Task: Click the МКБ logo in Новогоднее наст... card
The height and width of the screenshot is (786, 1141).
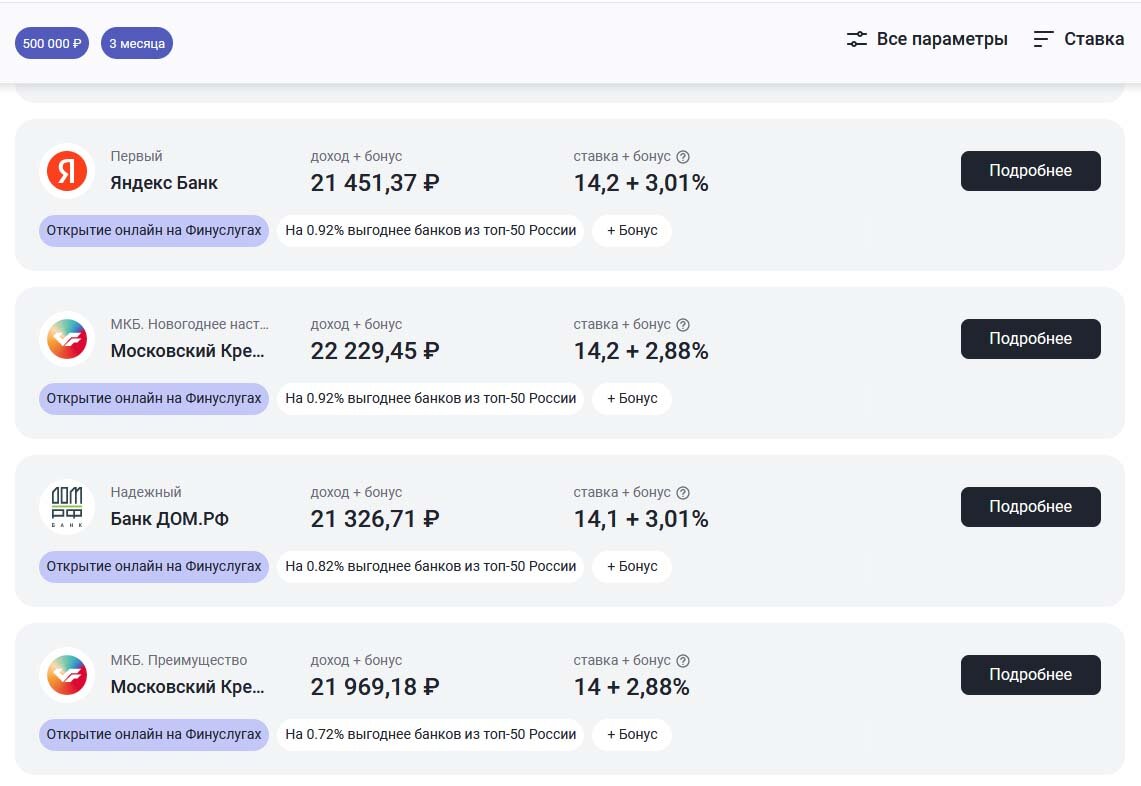Action: (67, 339)
